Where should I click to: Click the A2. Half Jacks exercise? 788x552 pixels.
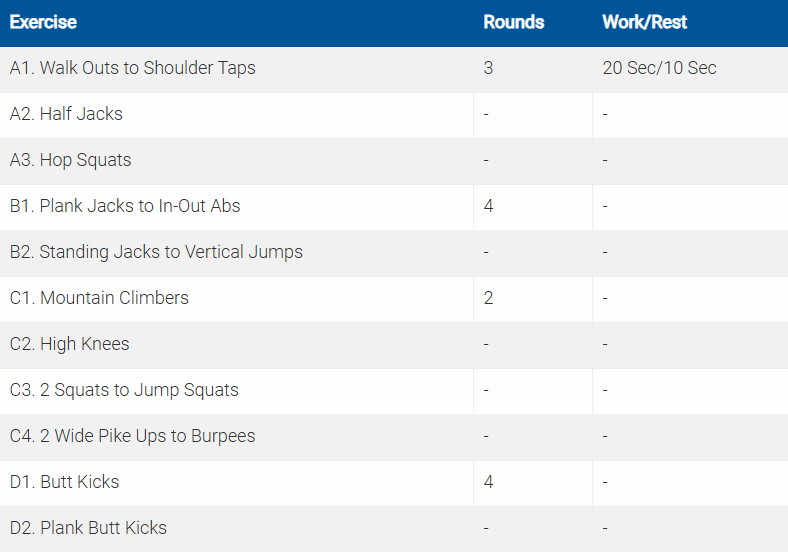click(66, 114)
